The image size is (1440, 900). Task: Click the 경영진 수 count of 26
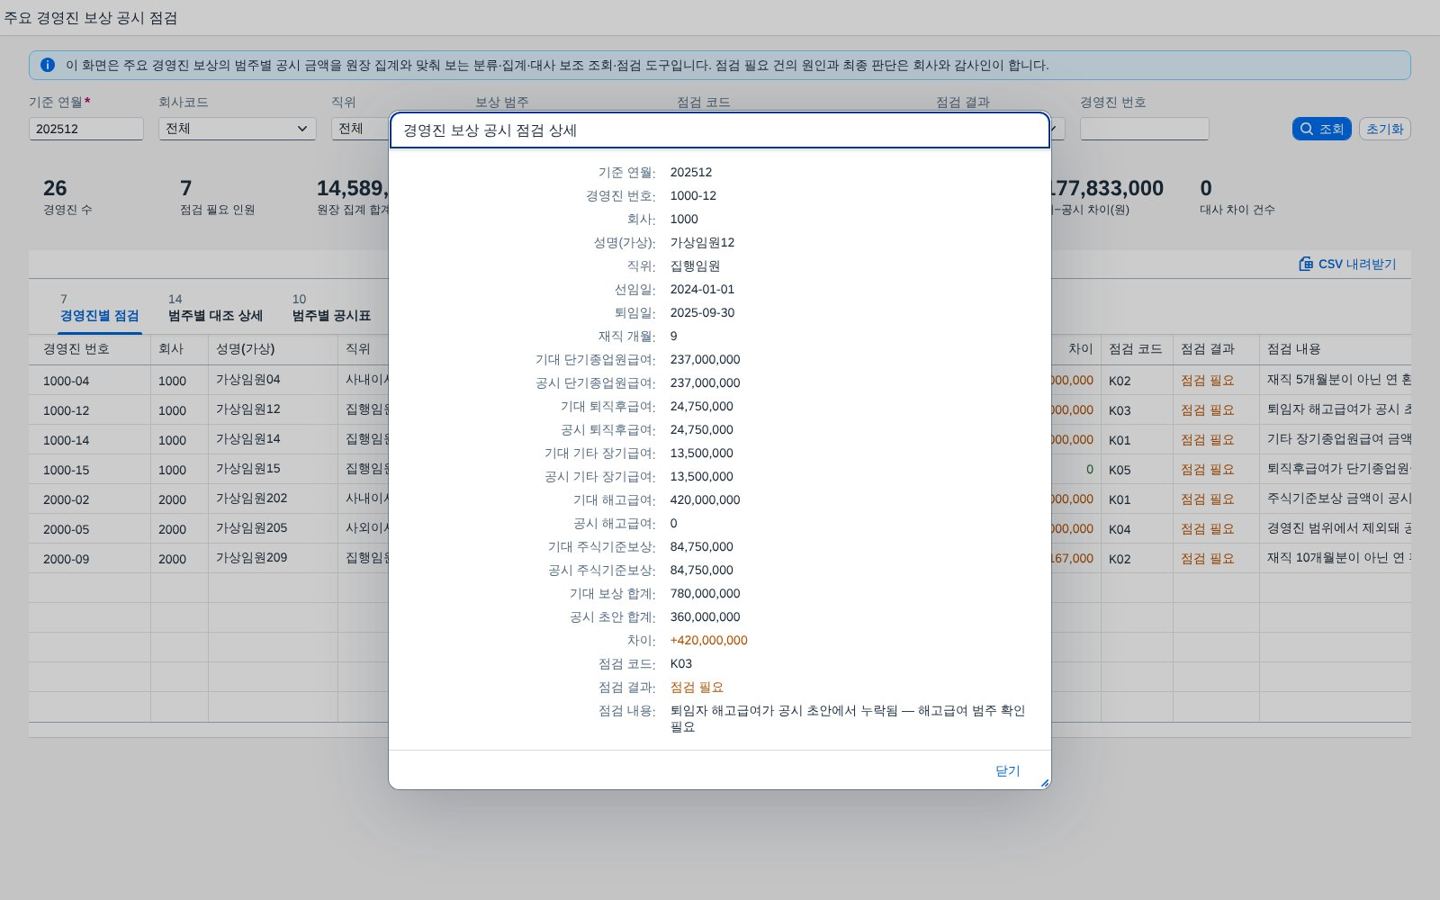[55, 188]
